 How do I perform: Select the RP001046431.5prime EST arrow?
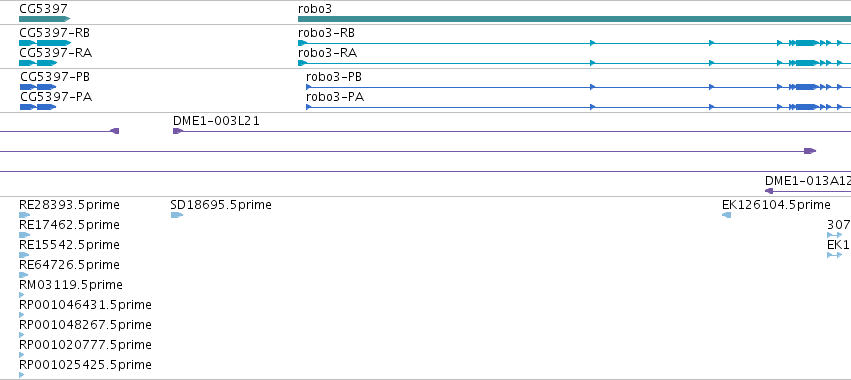point(22,315)
